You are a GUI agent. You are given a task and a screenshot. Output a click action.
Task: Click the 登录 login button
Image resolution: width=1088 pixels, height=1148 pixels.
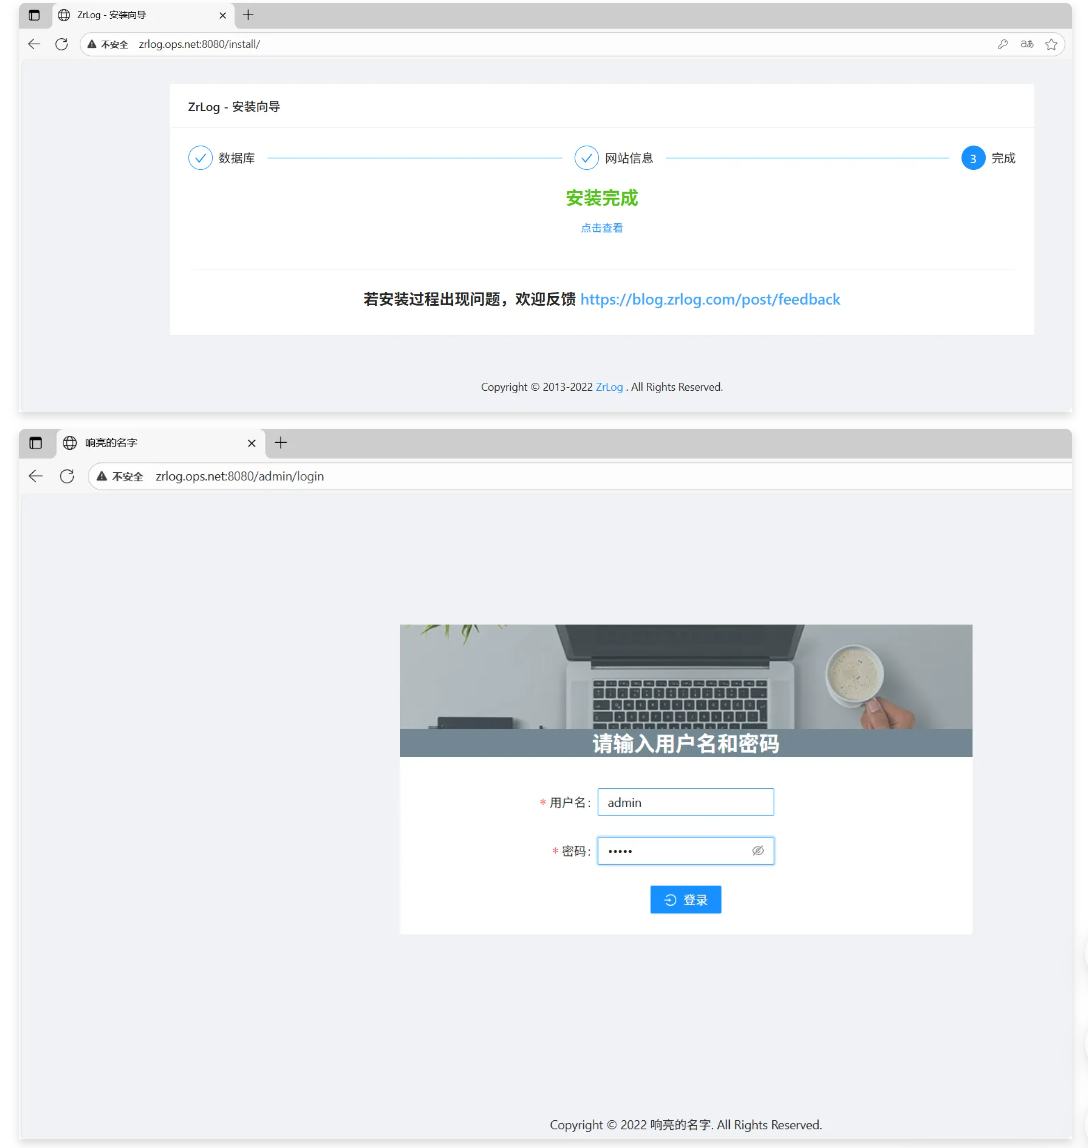685,900
